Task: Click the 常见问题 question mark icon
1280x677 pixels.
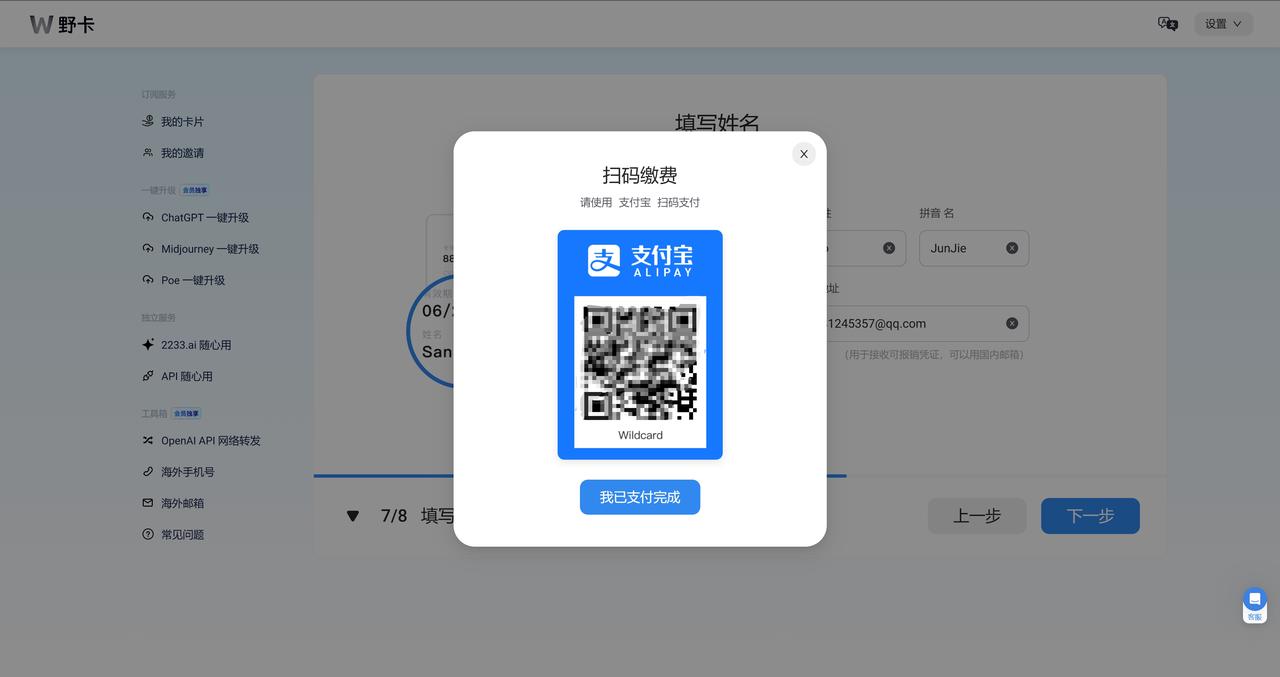Action: tap(148, 535)
